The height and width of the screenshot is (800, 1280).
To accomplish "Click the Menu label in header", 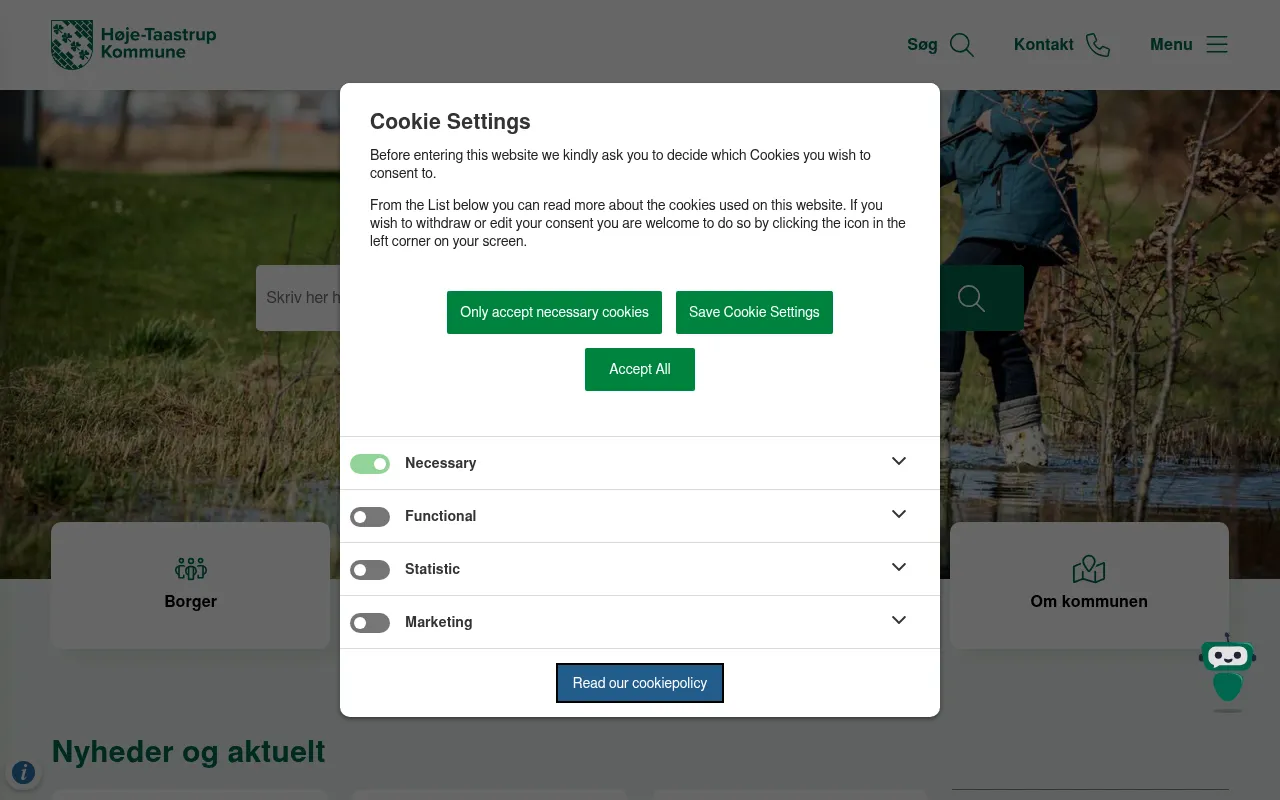I will coord(1171,45).
